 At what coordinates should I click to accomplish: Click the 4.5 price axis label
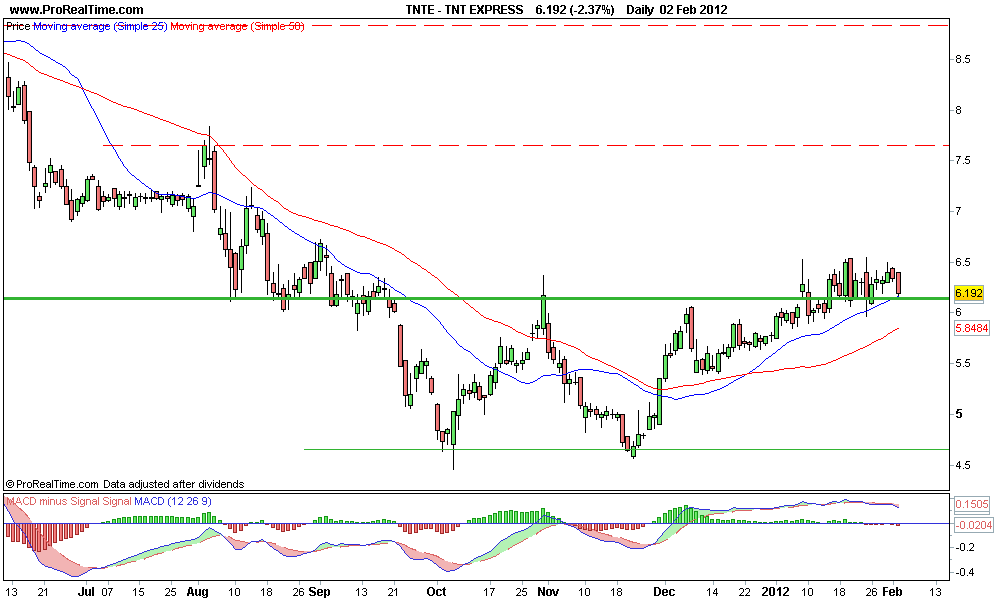coord(962,465)
